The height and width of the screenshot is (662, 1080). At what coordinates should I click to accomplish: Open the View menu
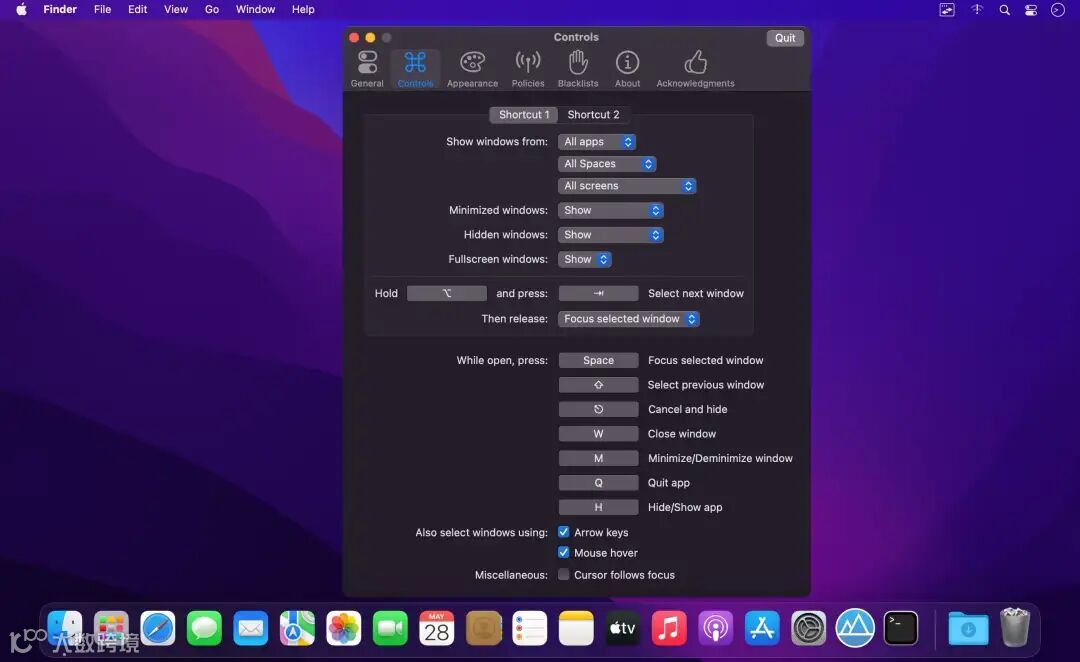176,10
